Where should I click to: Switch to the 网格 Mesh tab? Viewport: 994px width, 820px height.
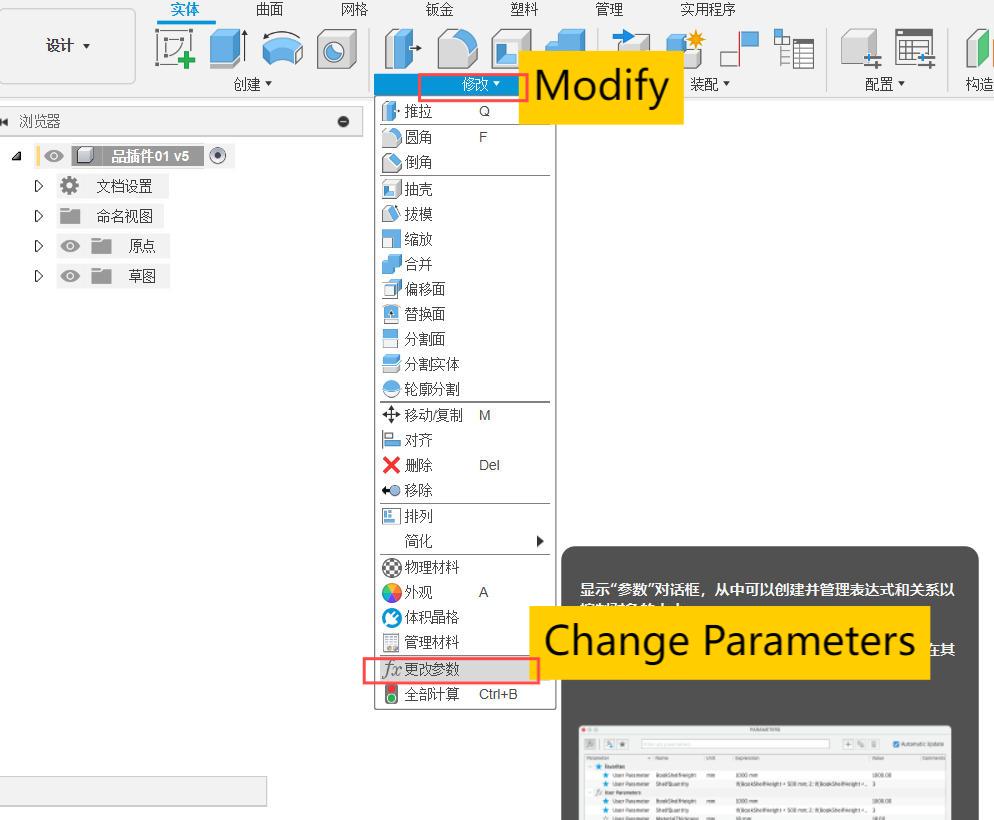click(354, 10)
